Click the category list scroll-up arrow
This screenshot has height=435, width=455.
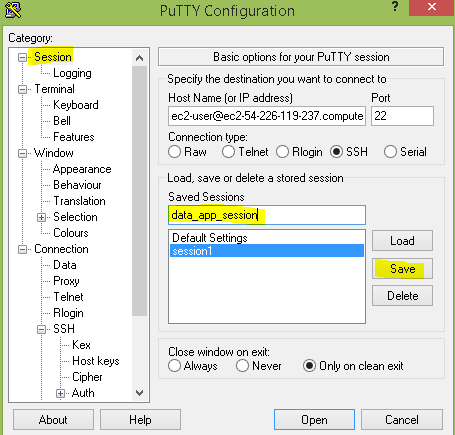point(139,58)
